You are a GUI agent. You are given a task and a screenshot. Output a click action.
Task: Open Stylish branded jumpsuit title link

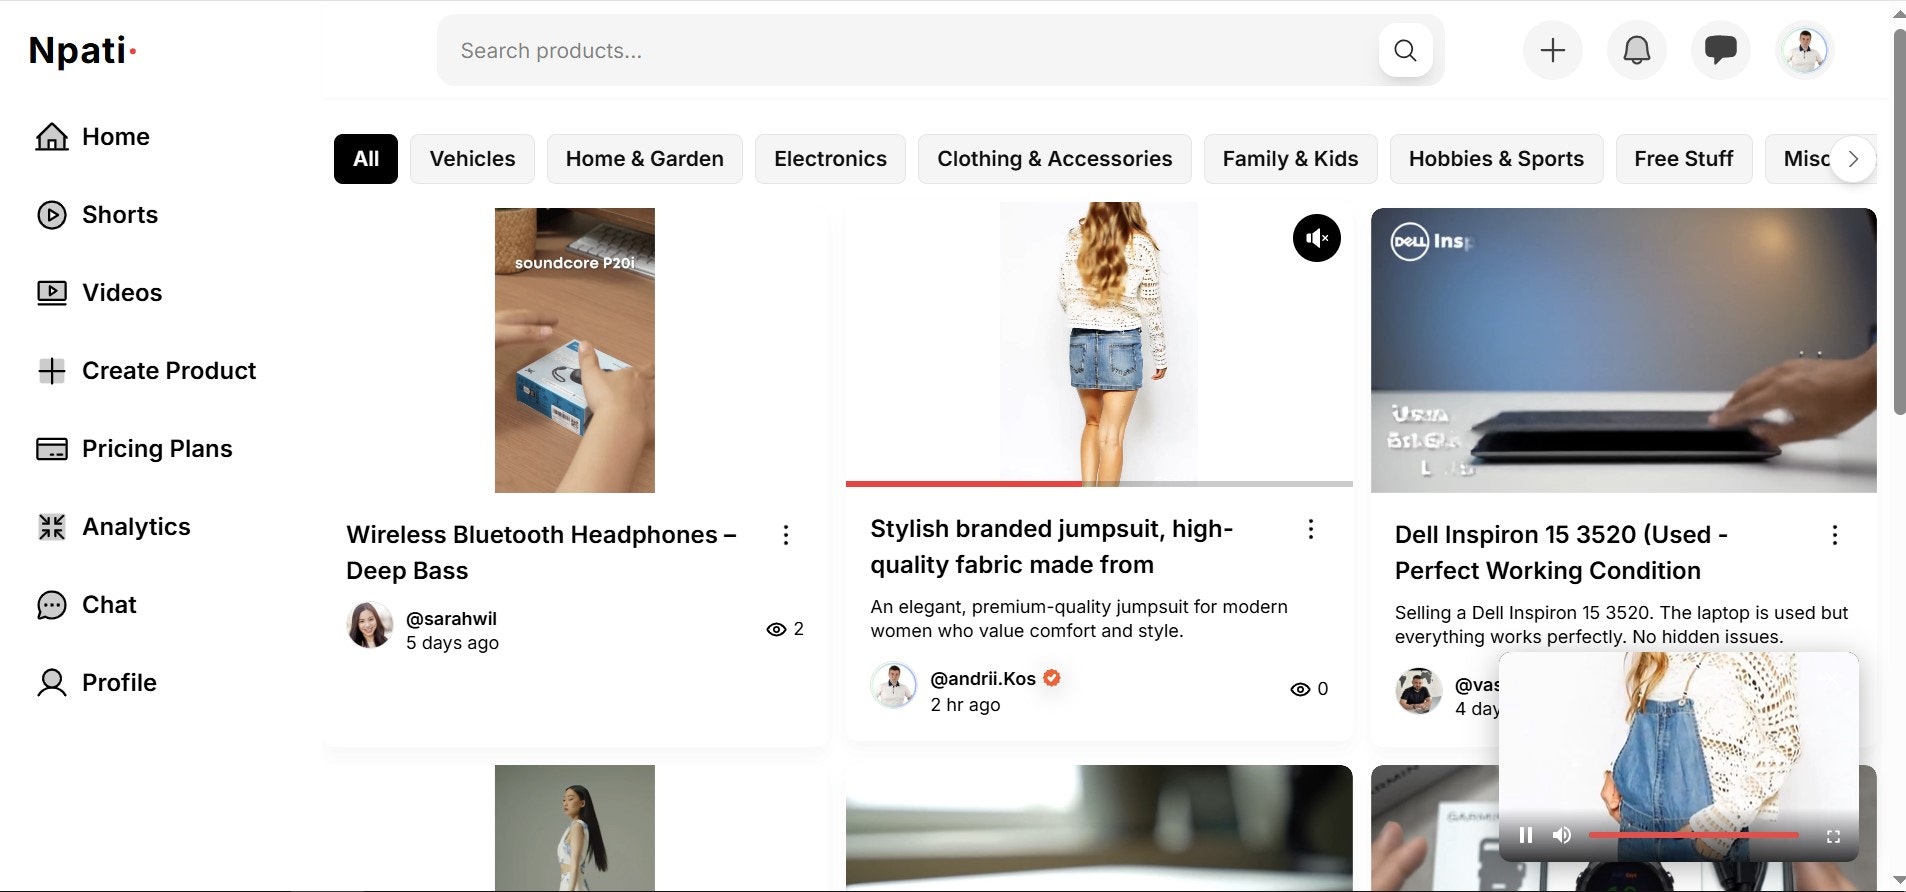[x=1052, y=546]
